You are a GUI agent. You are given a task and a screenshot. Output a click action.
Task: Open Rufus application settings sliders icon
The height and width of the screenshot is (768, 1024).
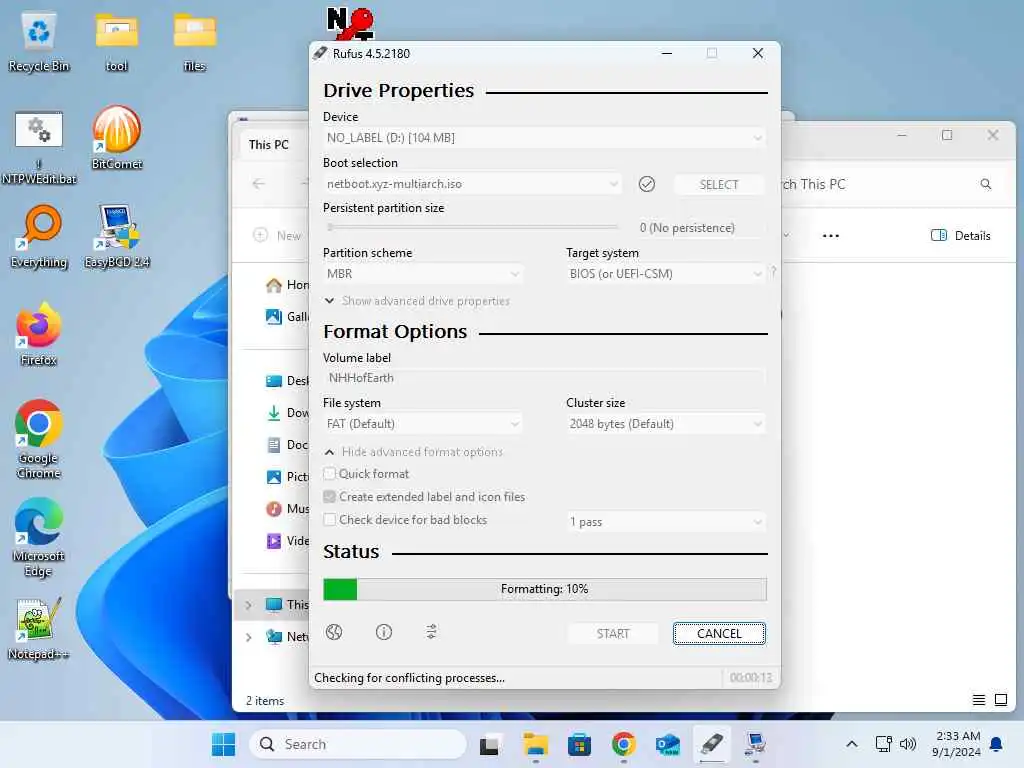pyautogui.click(x=431, y=632)
